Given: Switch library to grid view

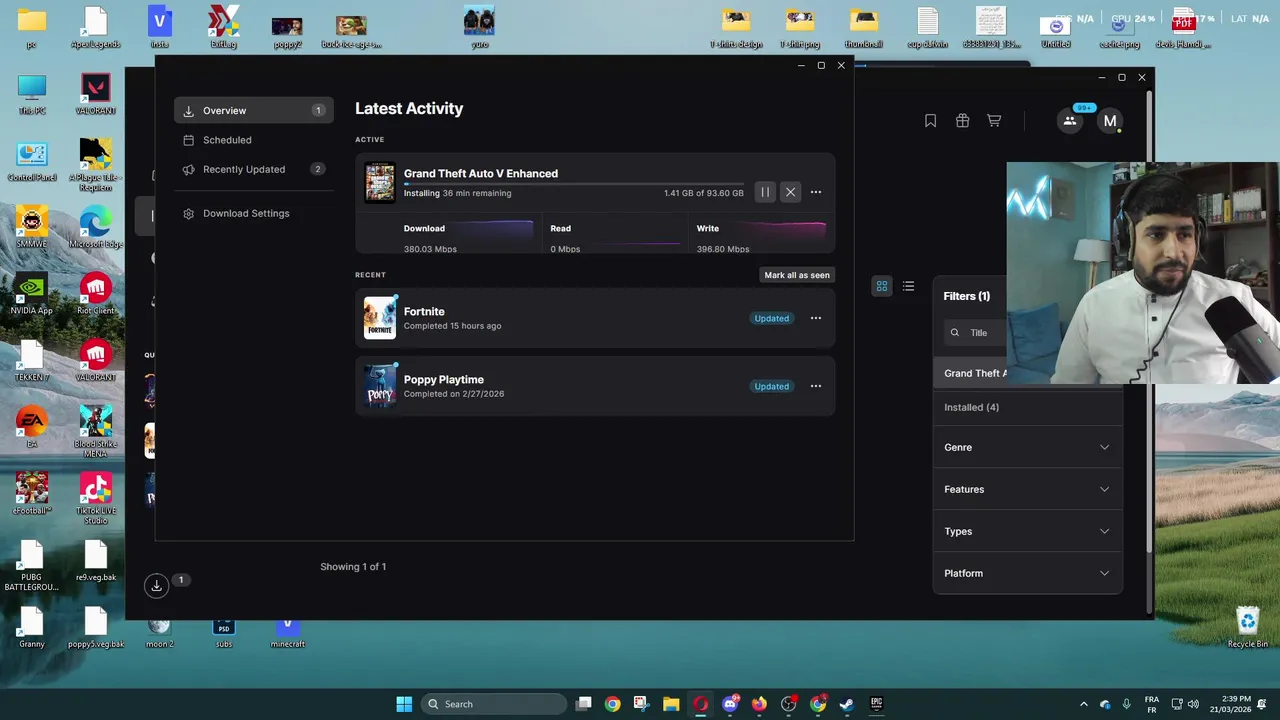Looking at the screenshot, I should pos(882,286).
